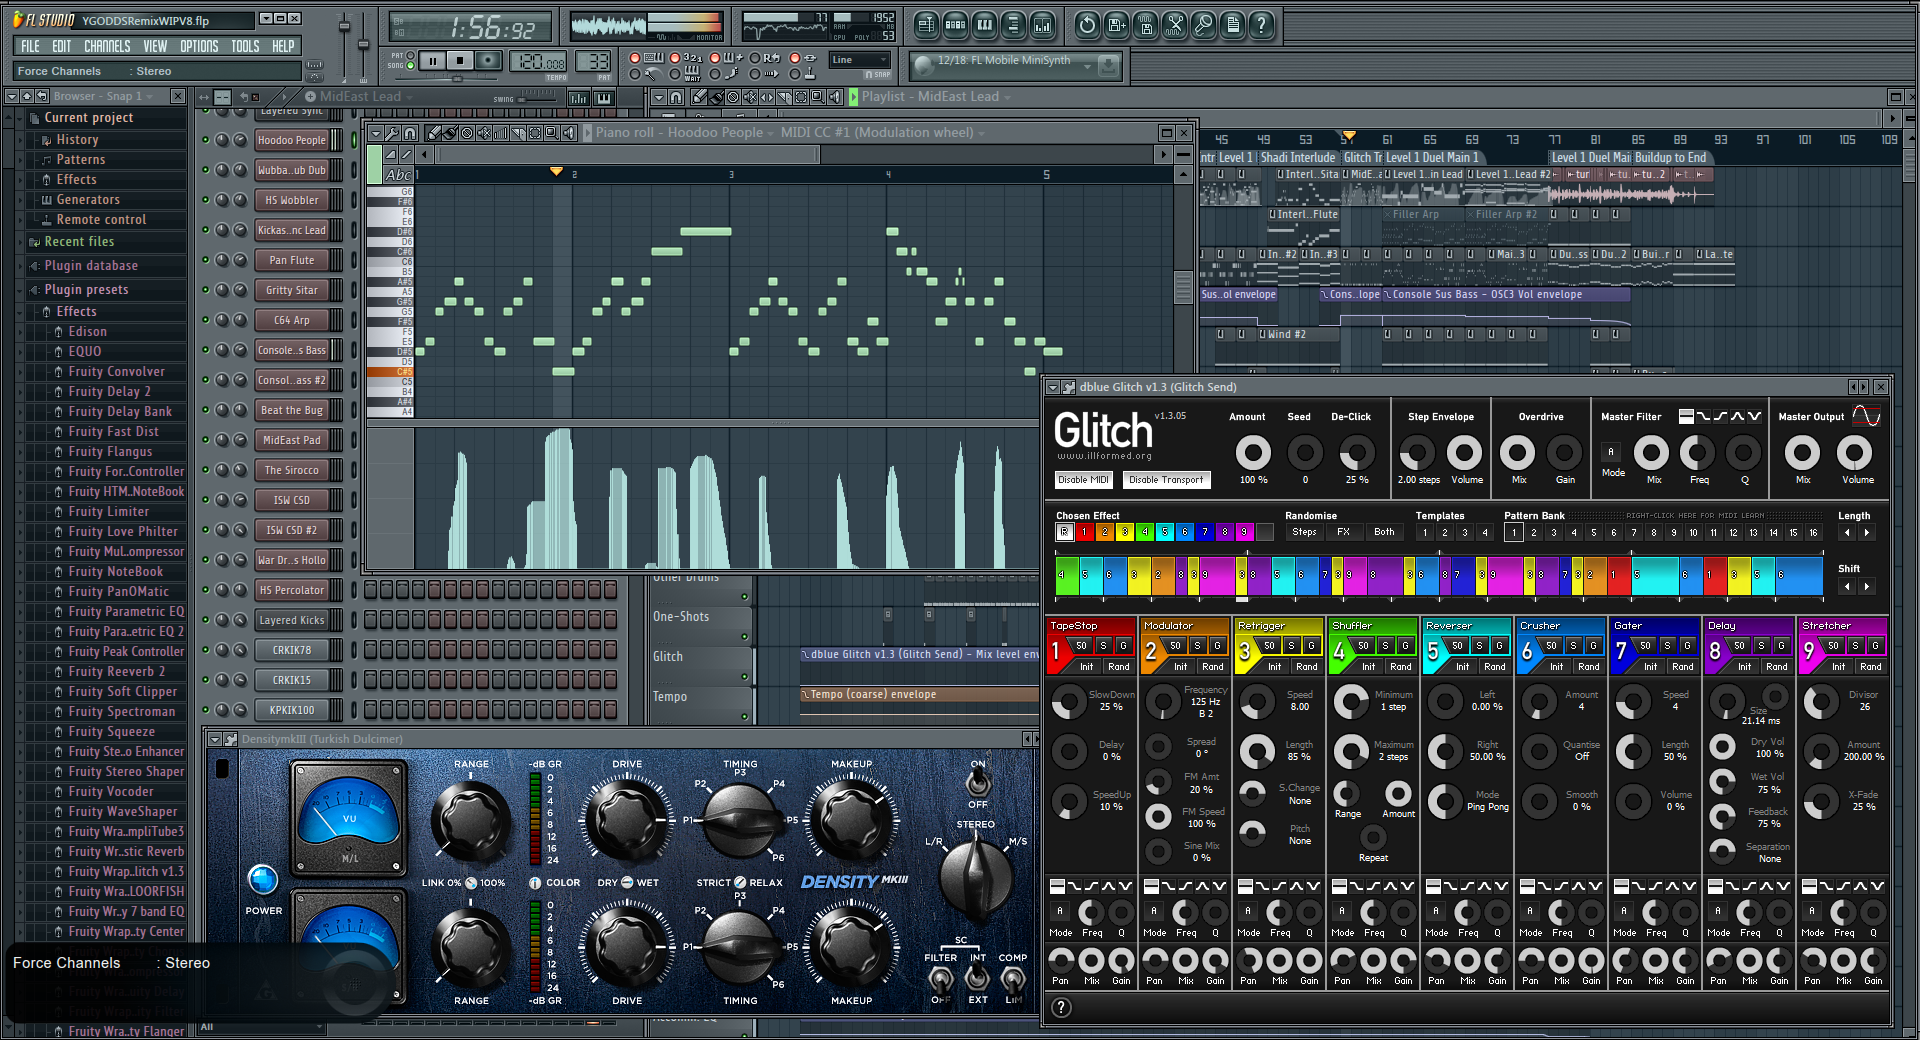
Task: Toggle the green LED on Pan Flute channel
Action: point(206,260)
